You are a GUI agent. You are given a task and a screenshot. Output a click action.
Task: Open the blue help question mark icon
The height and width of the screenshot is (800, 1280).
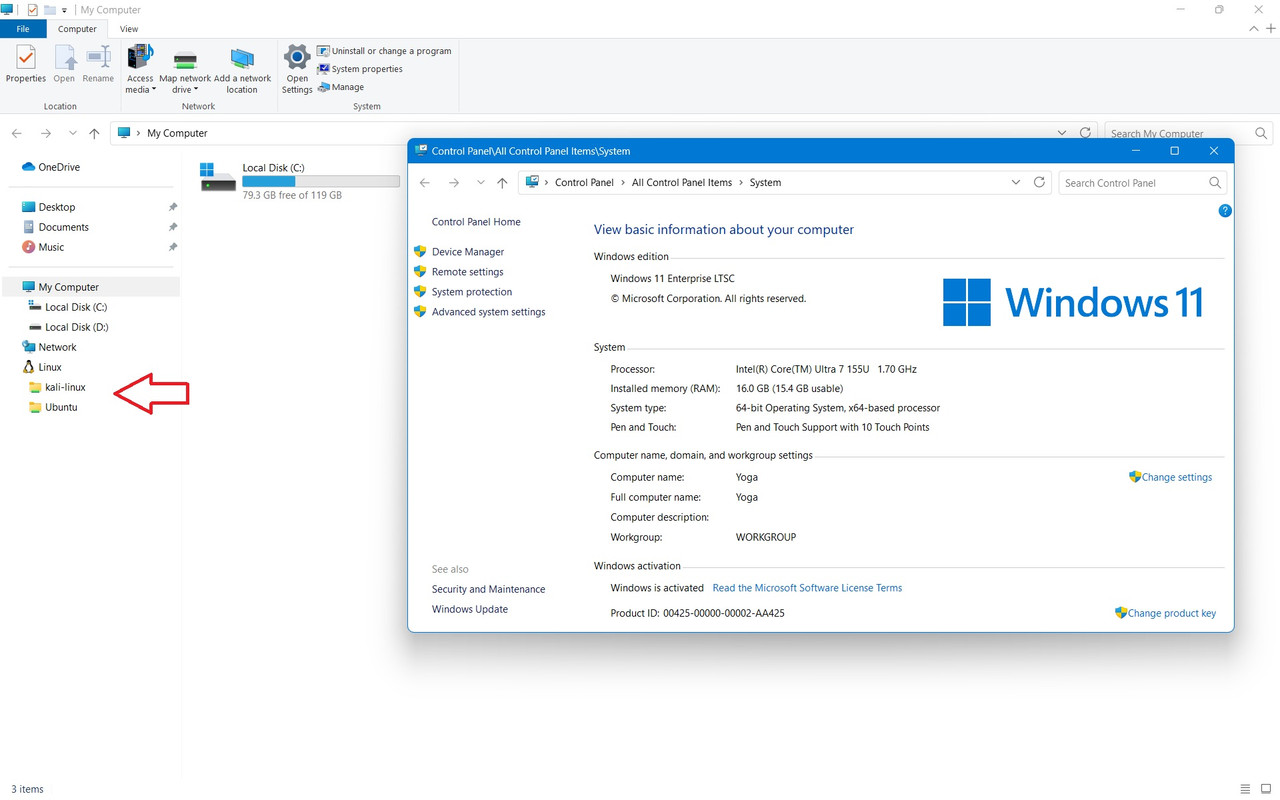(x=1225, y=211)
